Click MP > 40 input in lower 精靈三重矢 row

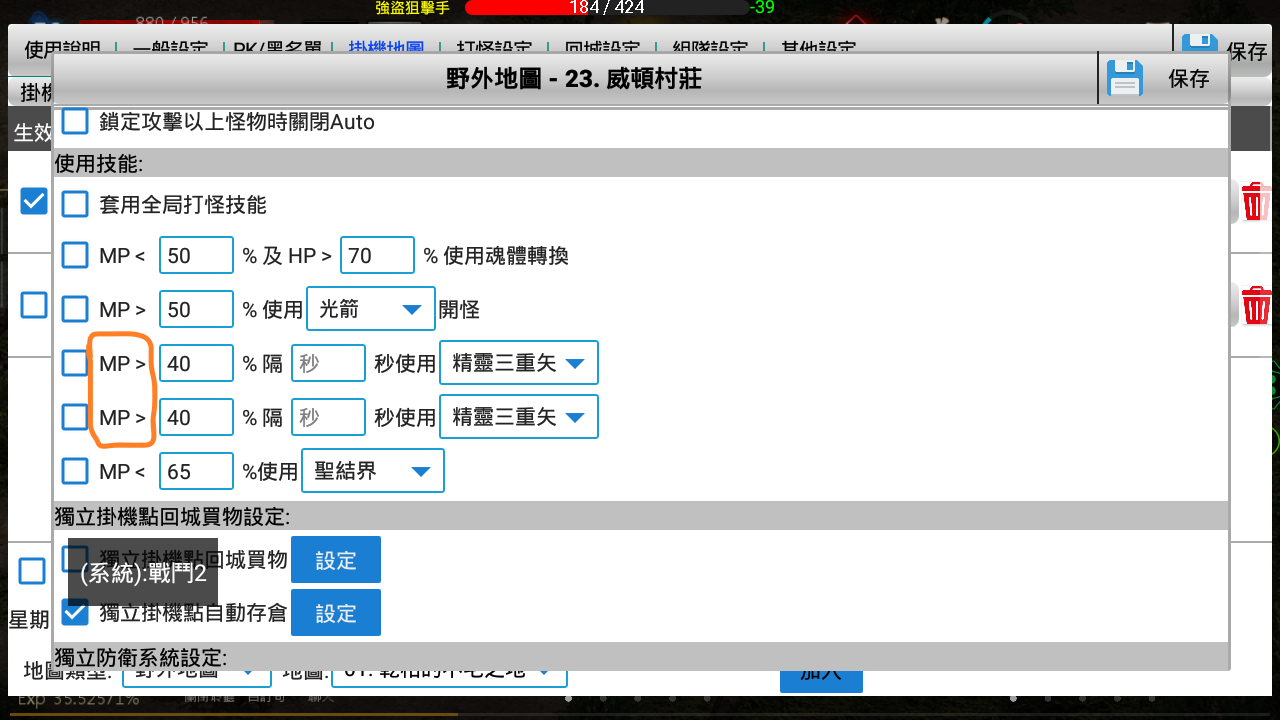point(196,416)
